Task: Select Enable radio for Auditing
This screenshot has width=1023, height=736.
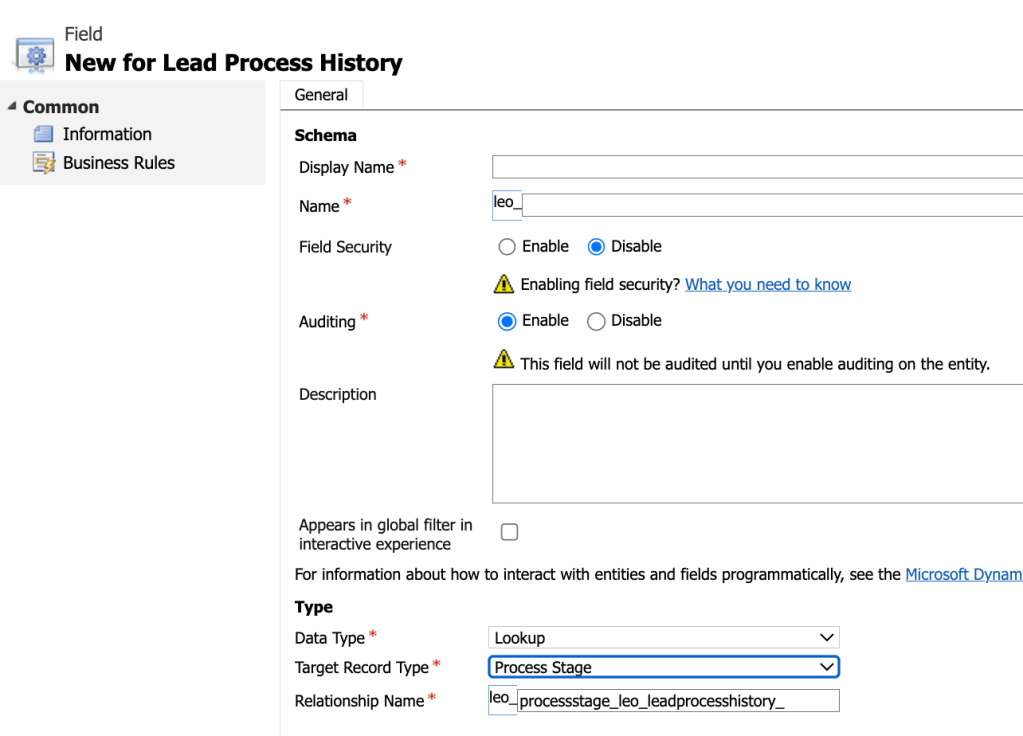Action: click(x=507, y=321)
